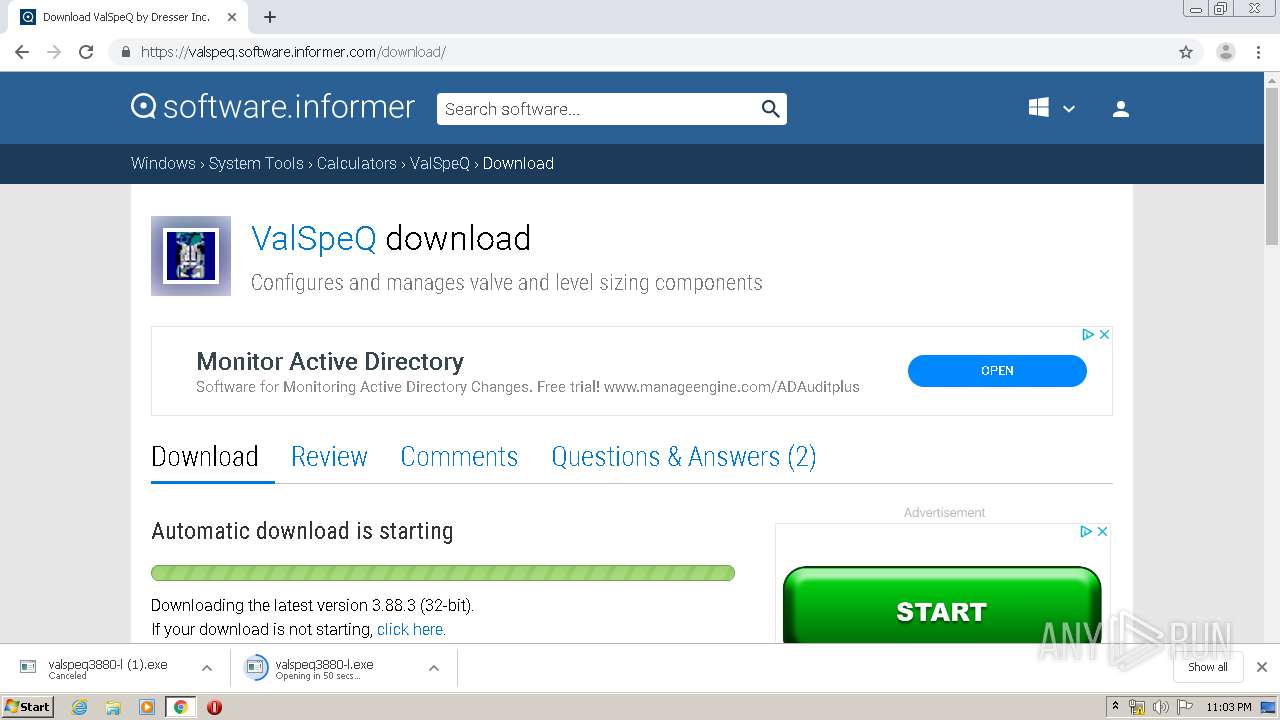
Task: Click the Search software field
Action: point(598,109)
